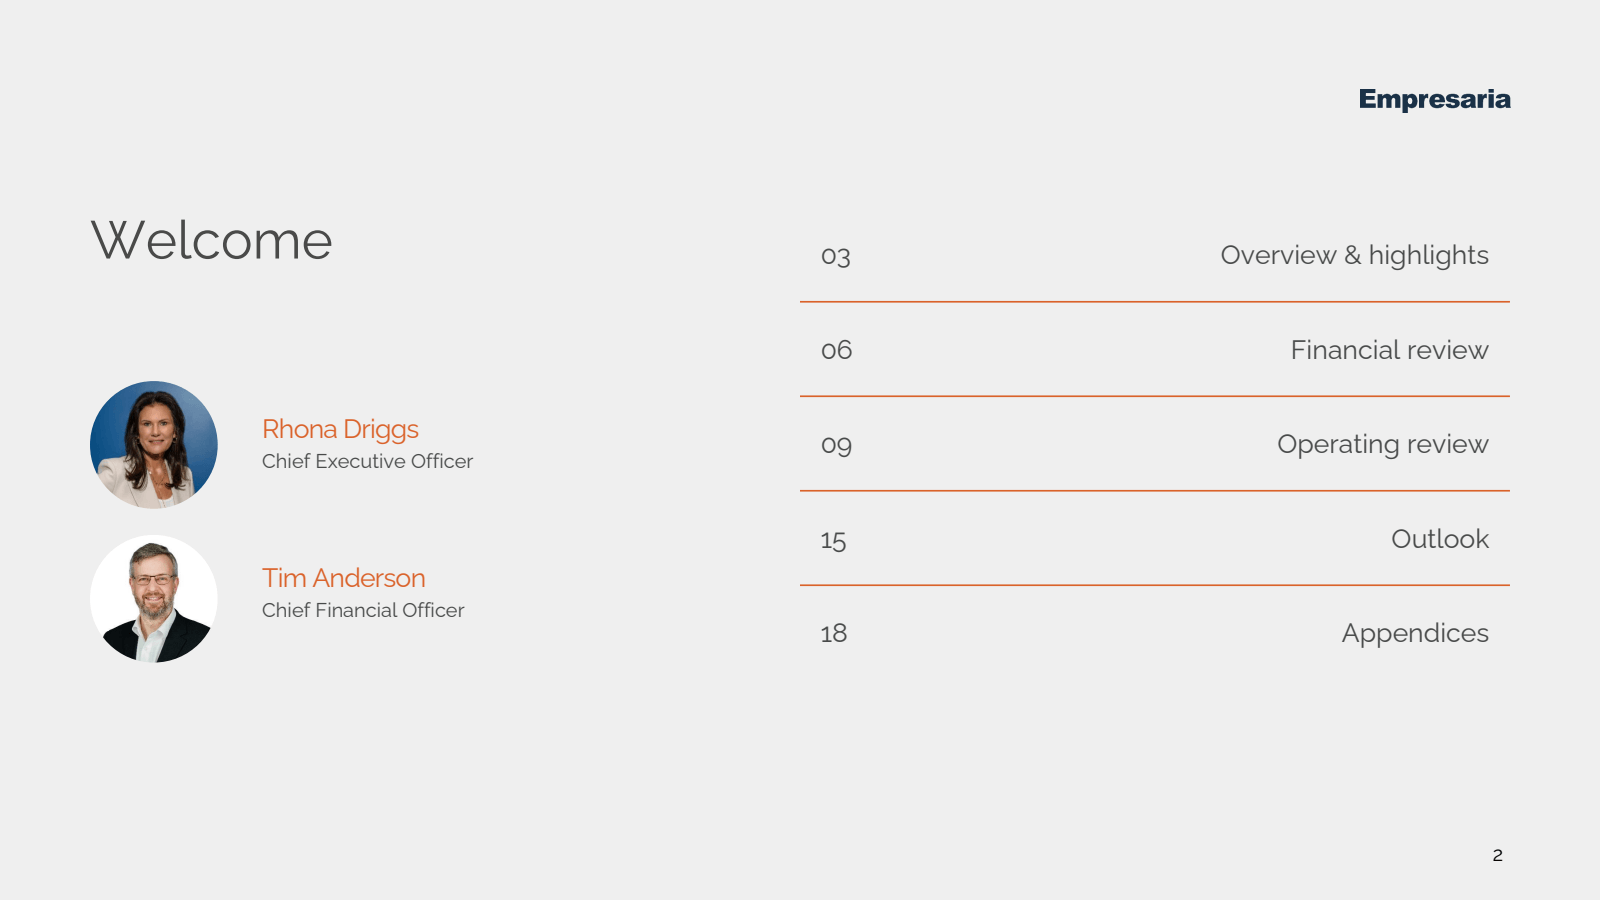Screen dimensions: 1600x900
Task: Navigate to the Appendices section
Action: (x=1415, y=633)
